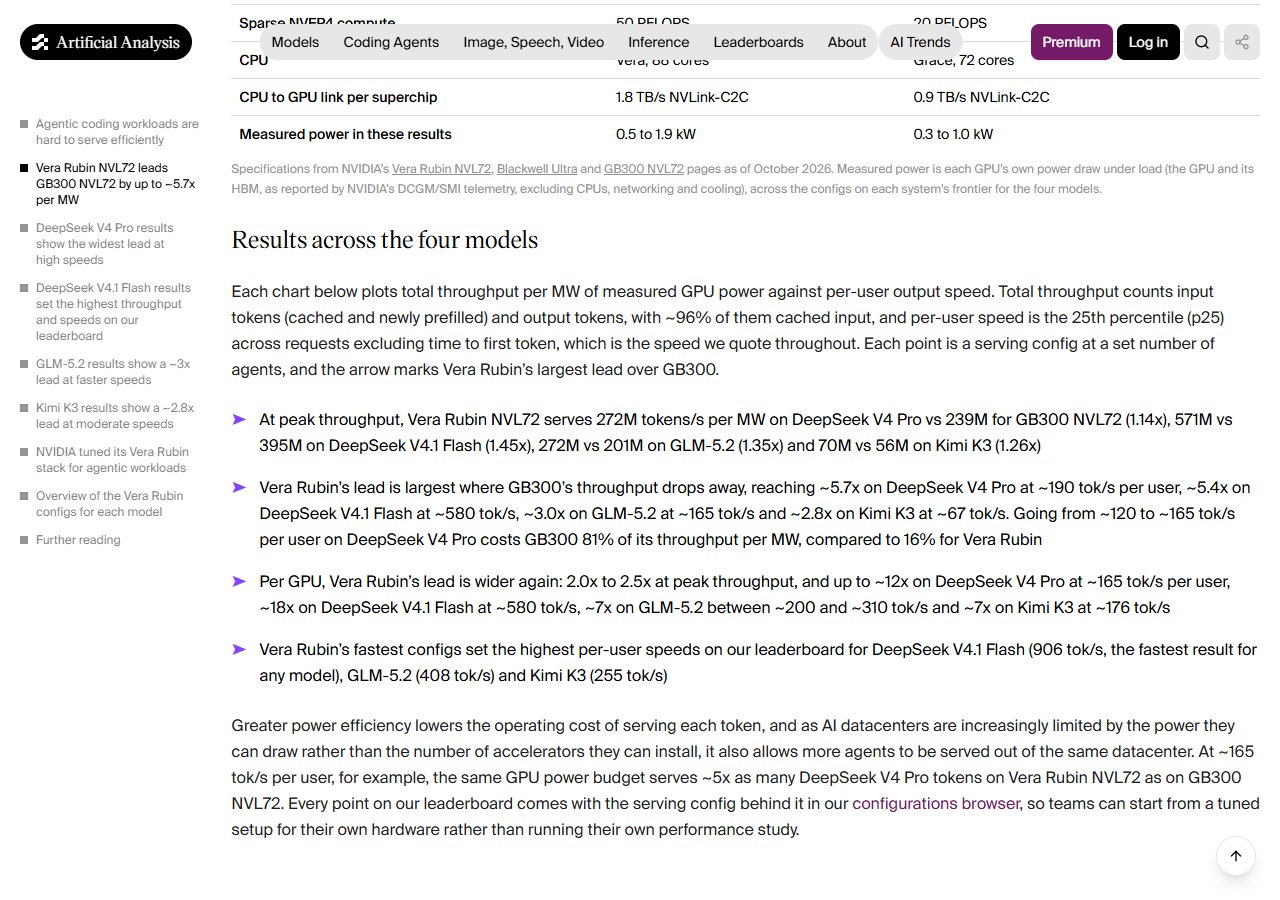Open the configurations browser link
This screenshot has height=900, width=1280.
936,803
